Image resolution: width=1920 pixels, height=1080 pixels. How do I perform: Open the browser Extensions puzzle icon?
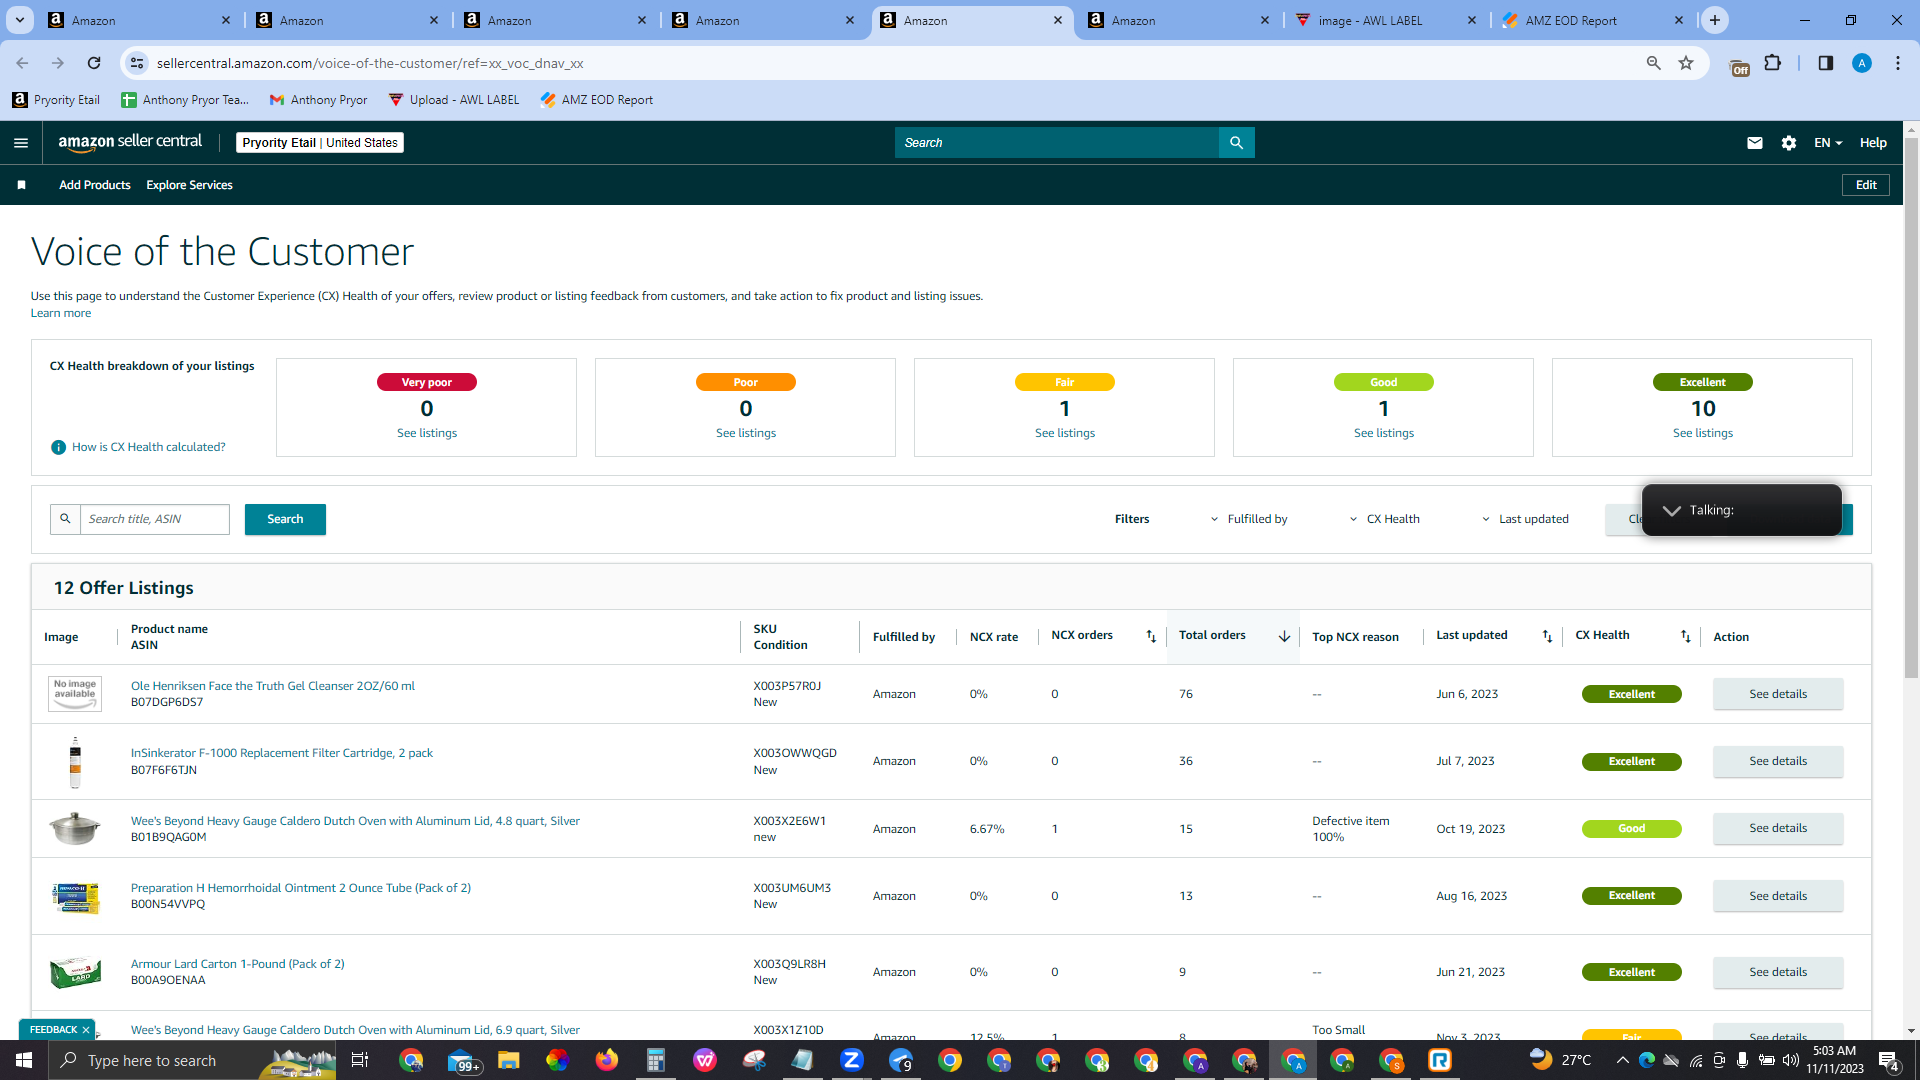coord(1773,63)
